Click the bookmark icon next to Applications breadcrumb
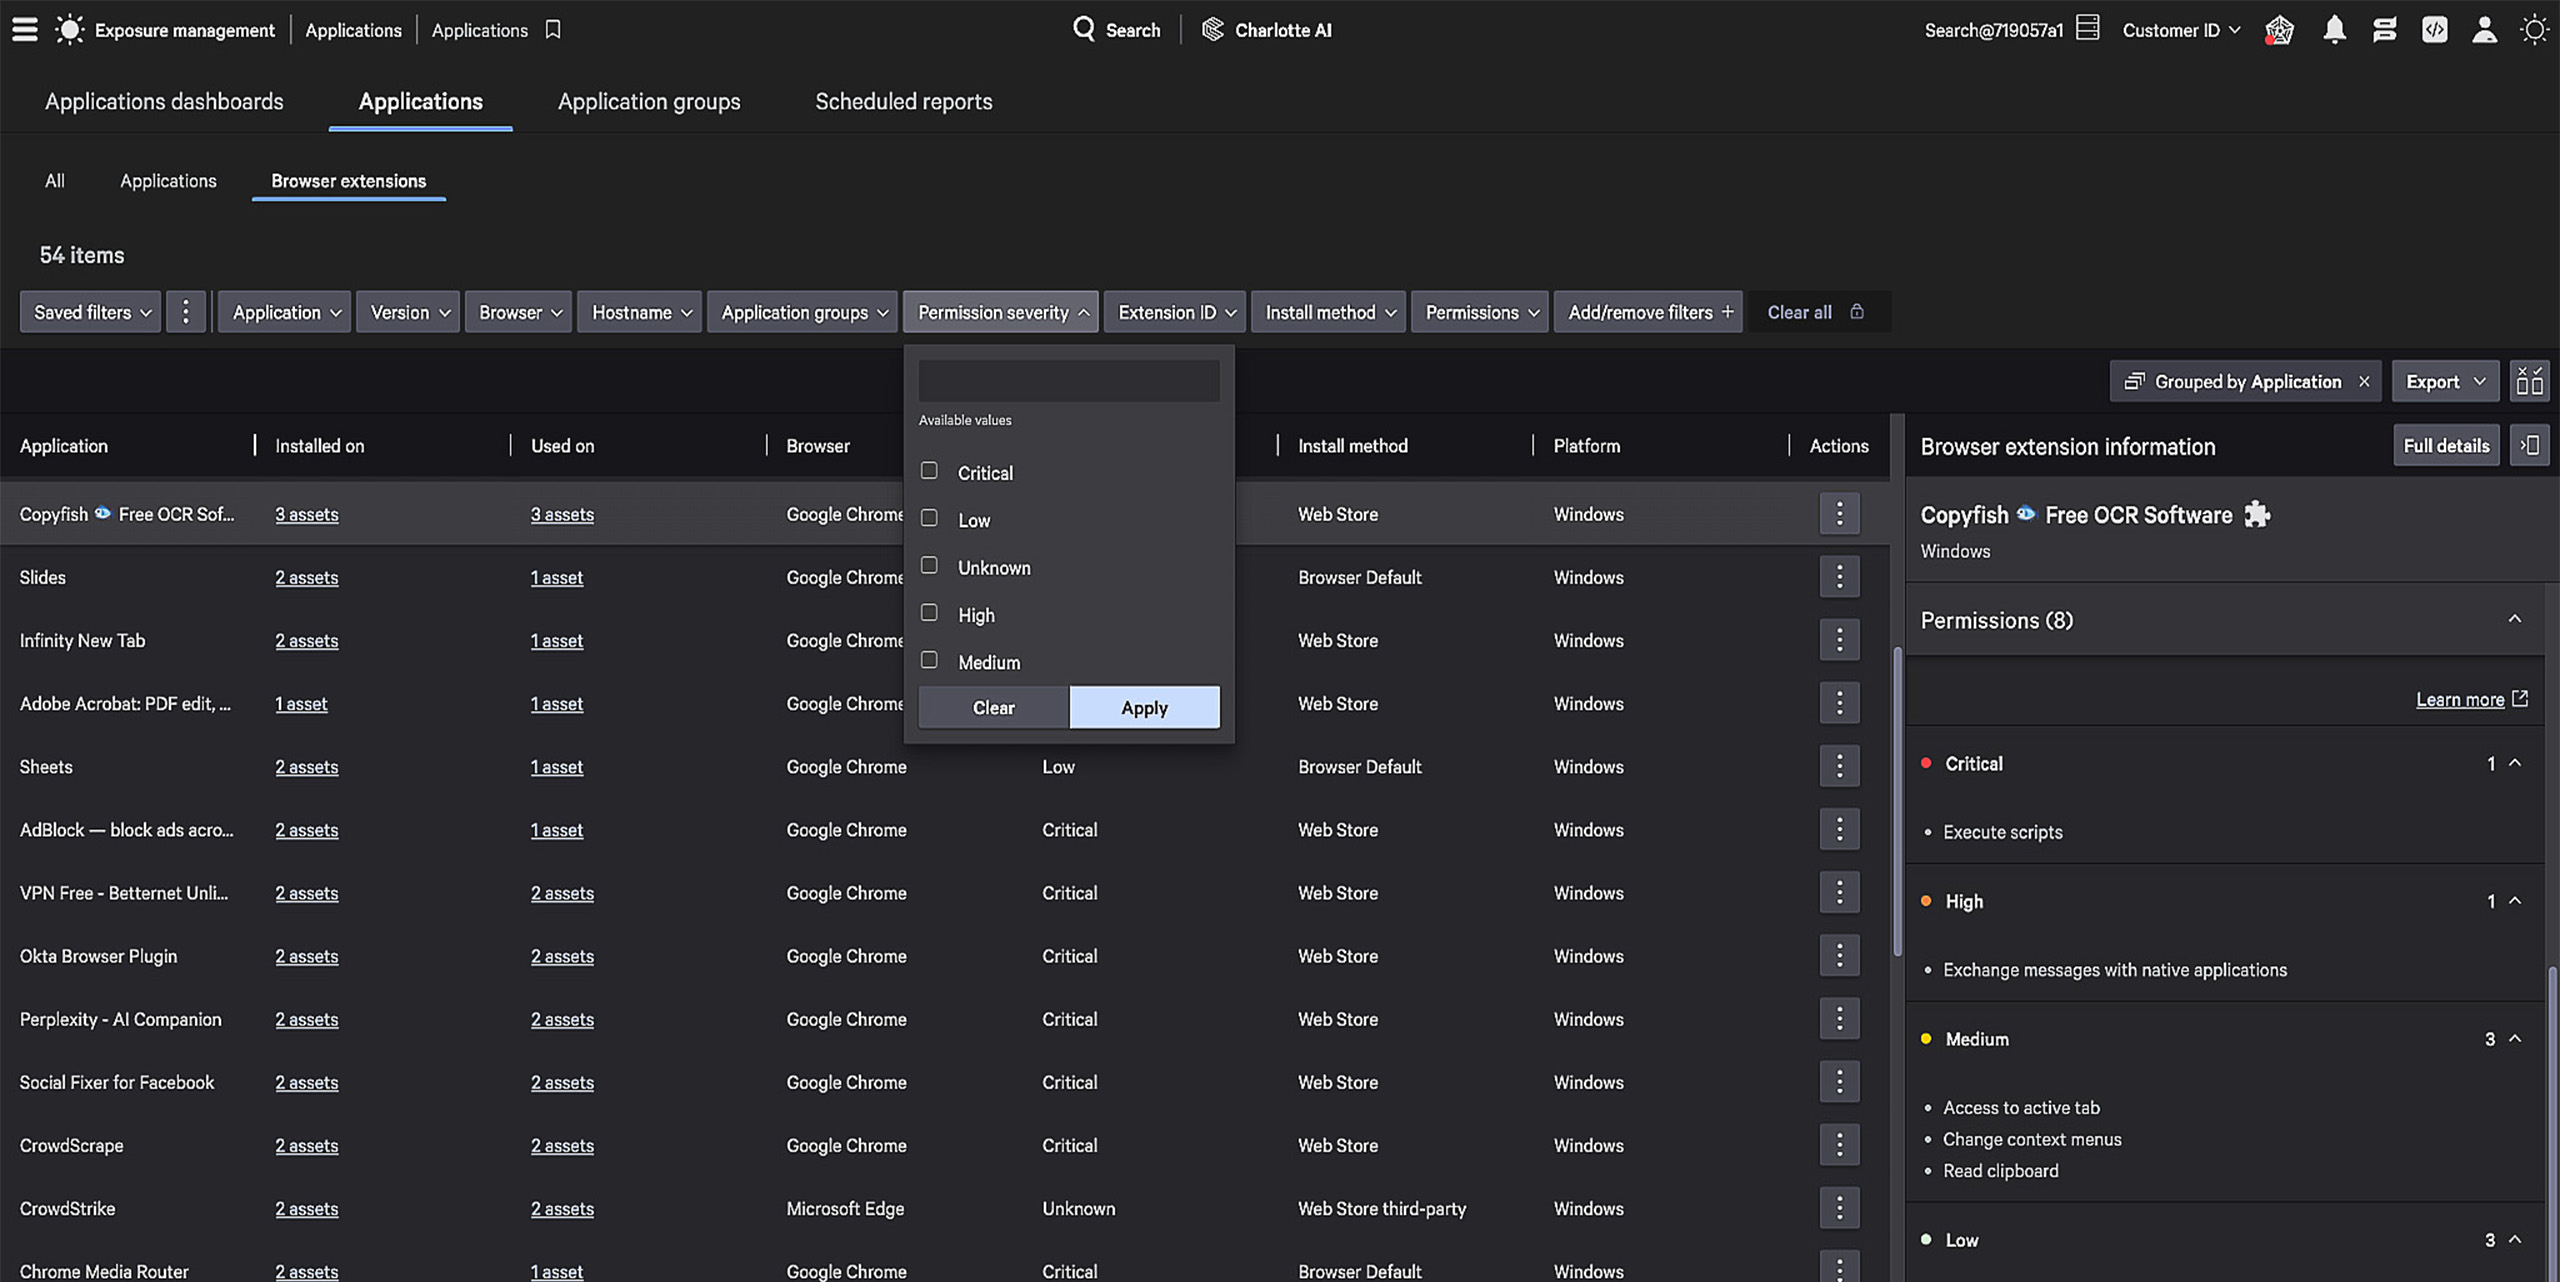The width and height of the screenshot is (2560, 1282). (x=553, y=30)
